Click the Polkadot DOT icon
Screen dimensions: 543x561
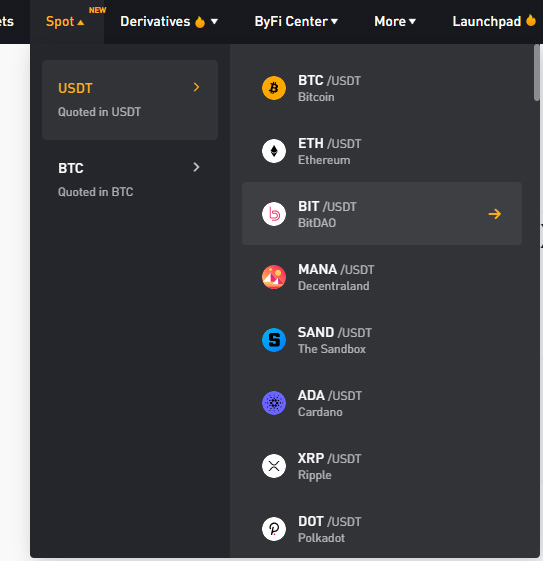pyautogui.click(x=274, y=529)
